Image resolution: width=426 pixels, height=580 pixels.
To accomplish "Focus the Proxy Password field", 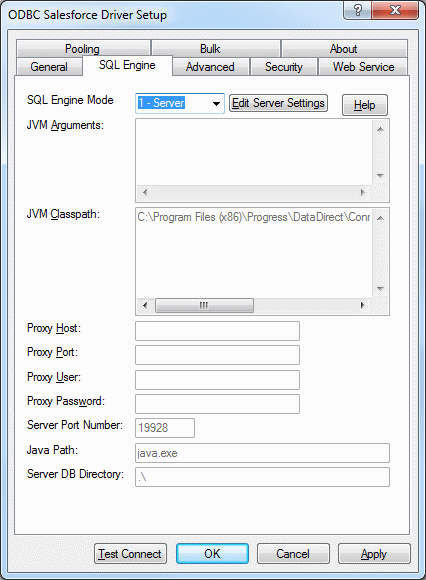I will pos(217,404).
